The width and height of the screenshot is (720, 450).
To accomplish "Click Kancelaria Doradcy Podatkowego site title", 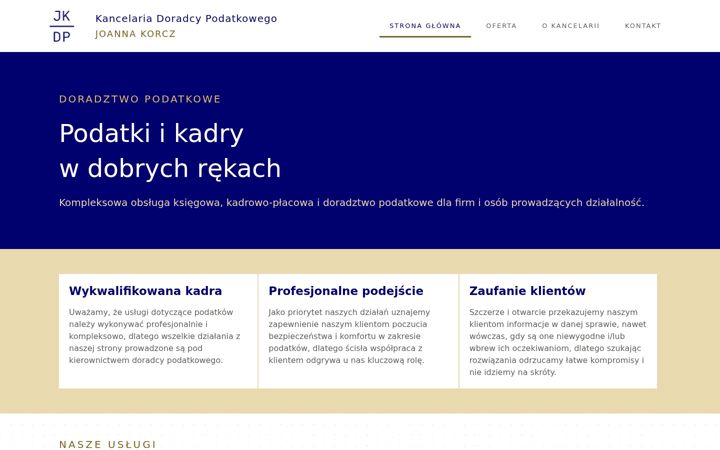I will click(x=186, y=18).
